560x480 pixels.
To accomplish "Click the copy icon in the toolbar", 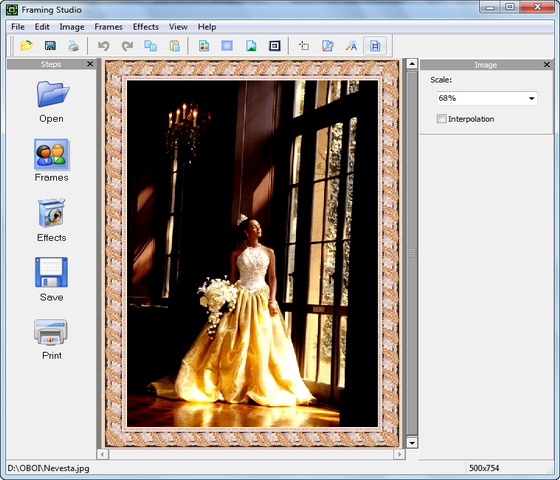I will (x=151, y=46).
